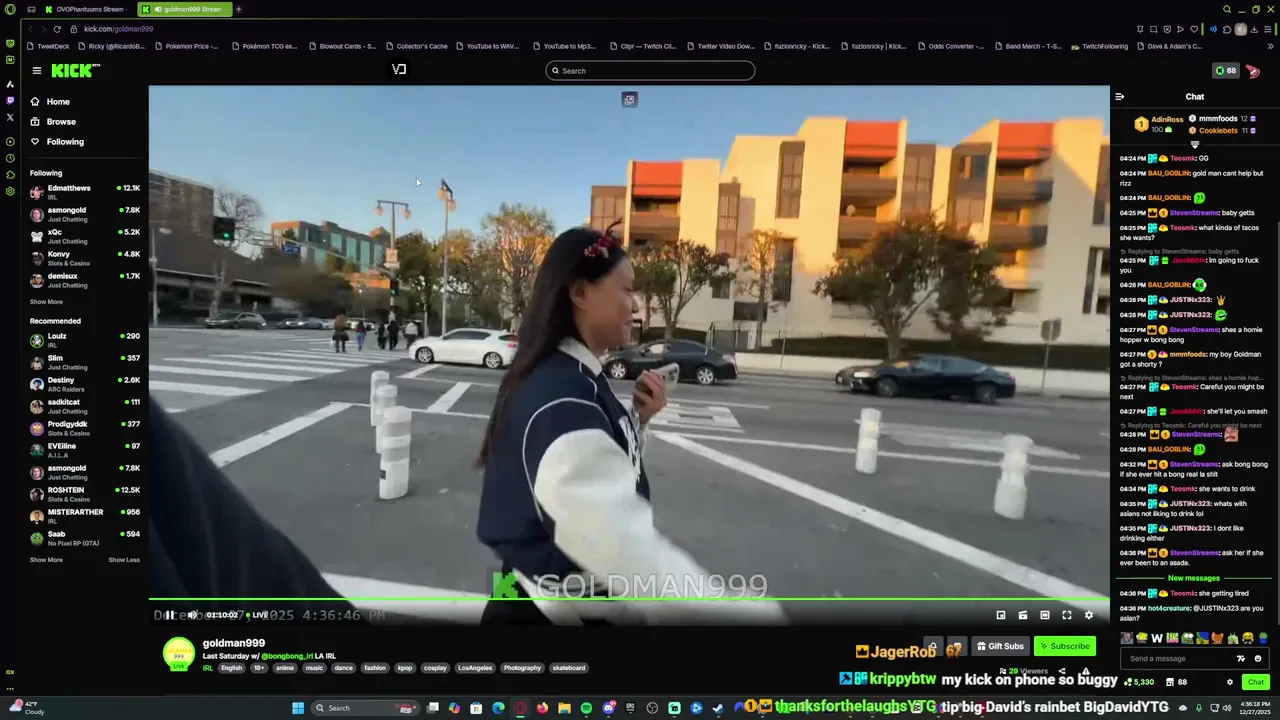
Task: Open AdinRoss in chat leaderboard
Action: pyautogui.click(x=1167, y=119)
